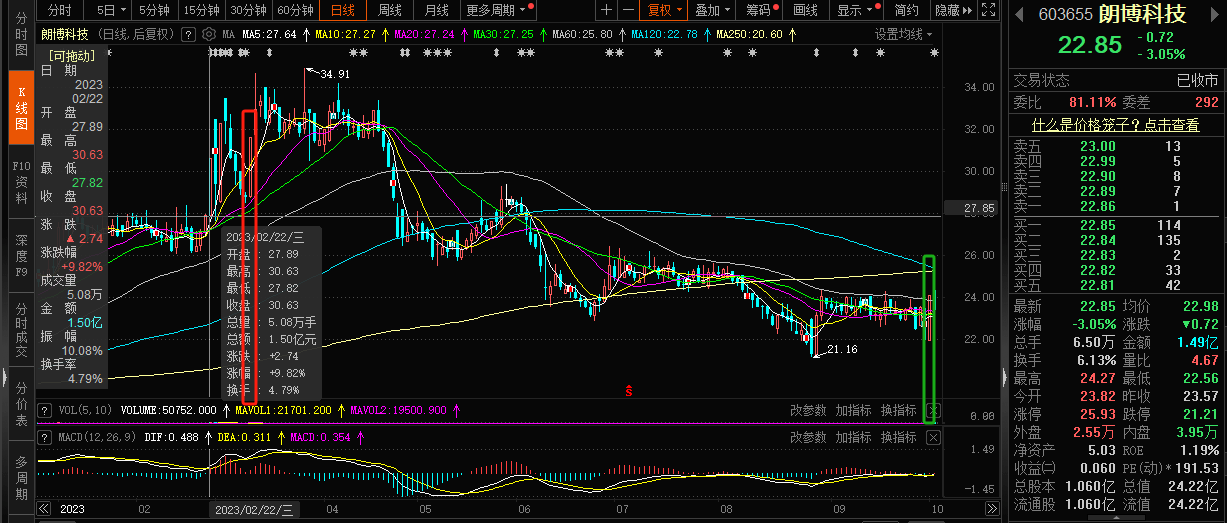
Task: Click the MA5 trend arrow indicator
Action: click(x=304, y=34)
